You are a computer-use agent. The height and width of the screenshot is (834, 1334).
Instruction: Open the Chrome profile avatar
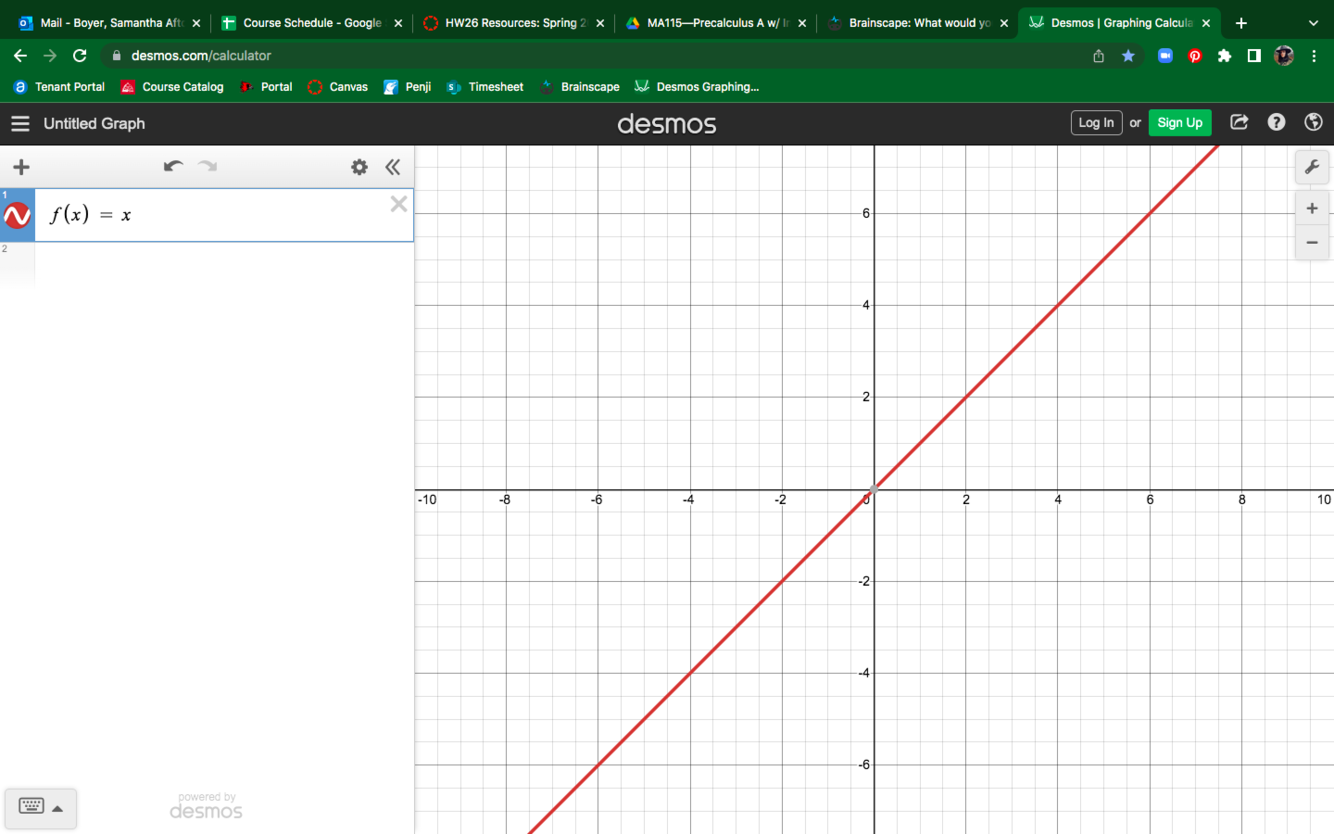[x=1284, y=56]
